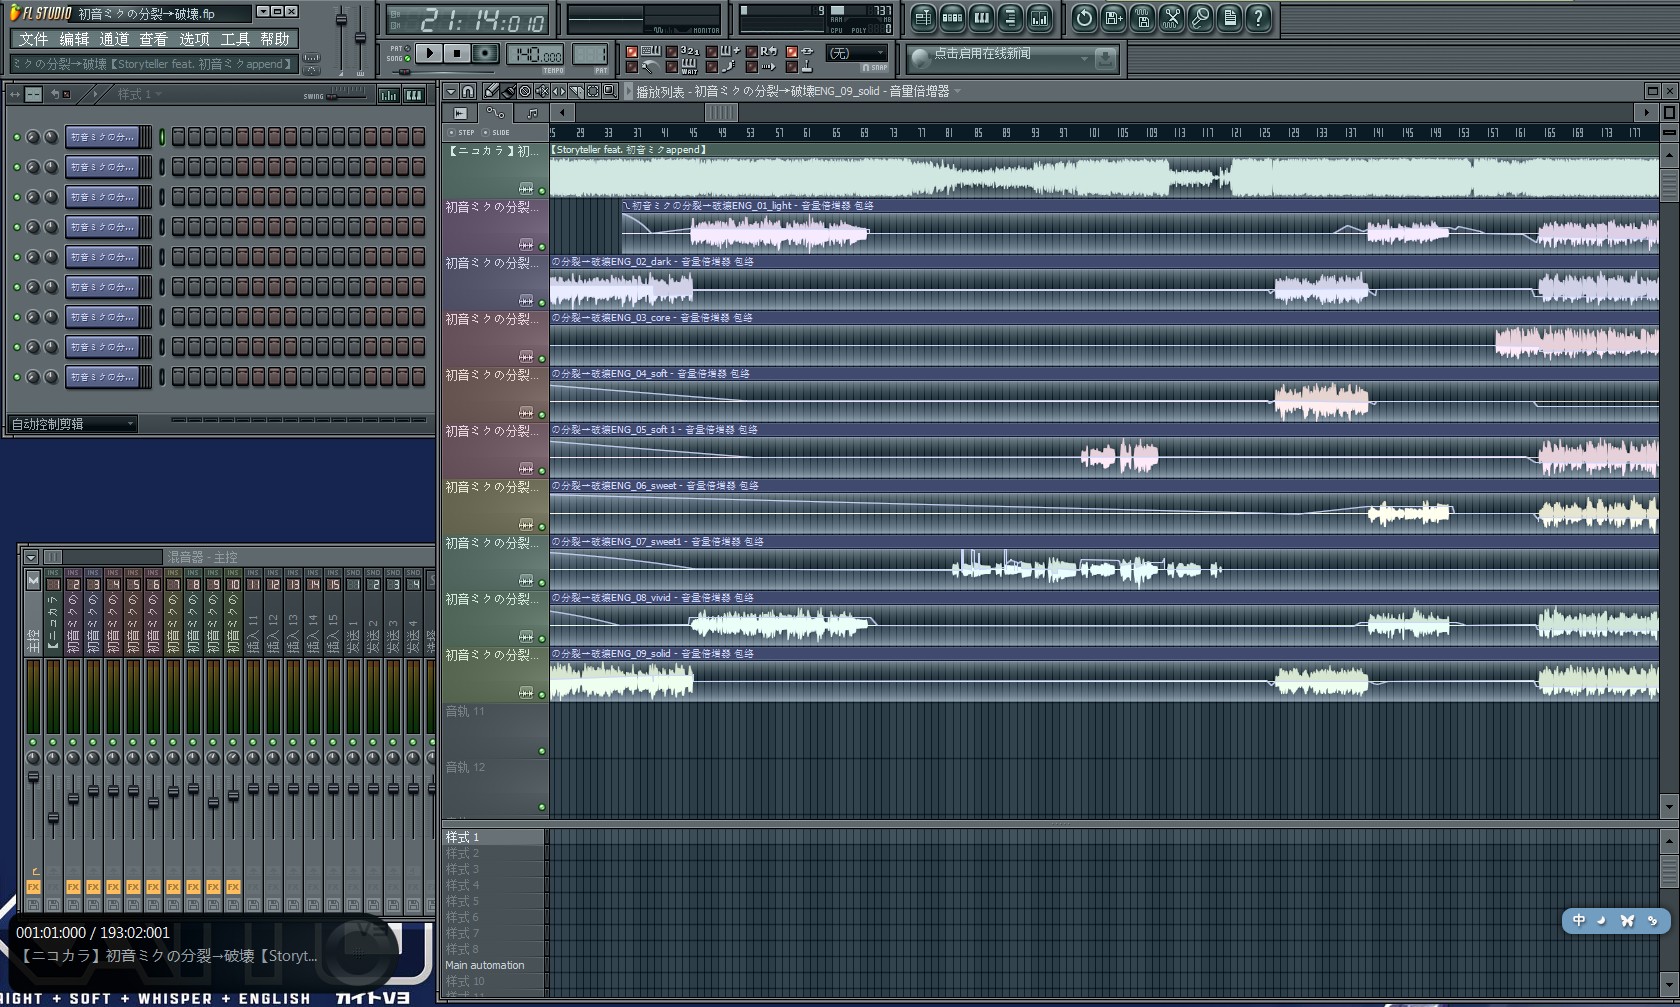Click the help question mark icon
Image resolution: width=1680 pixels, height=1007 pixels.
coord(1258,18)
